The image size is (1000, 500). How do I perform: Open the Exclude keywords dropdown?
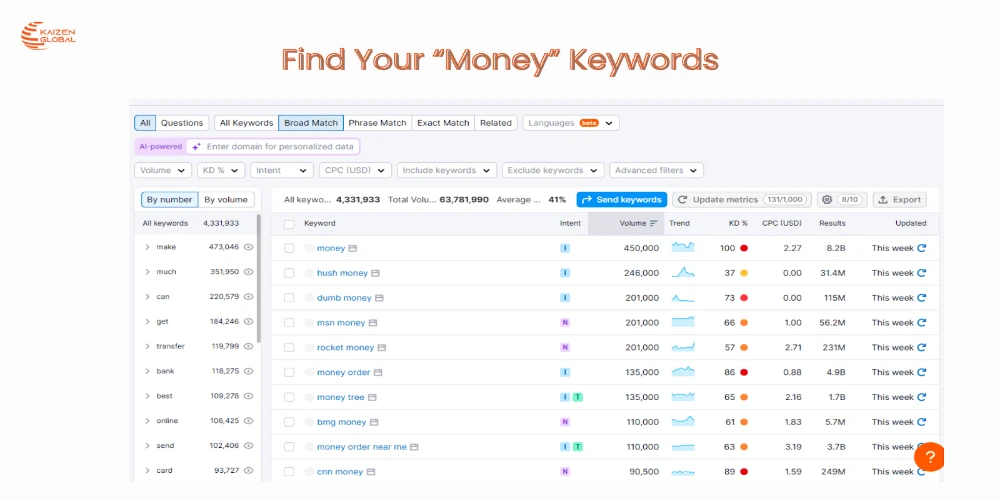(x=553, y=170)
